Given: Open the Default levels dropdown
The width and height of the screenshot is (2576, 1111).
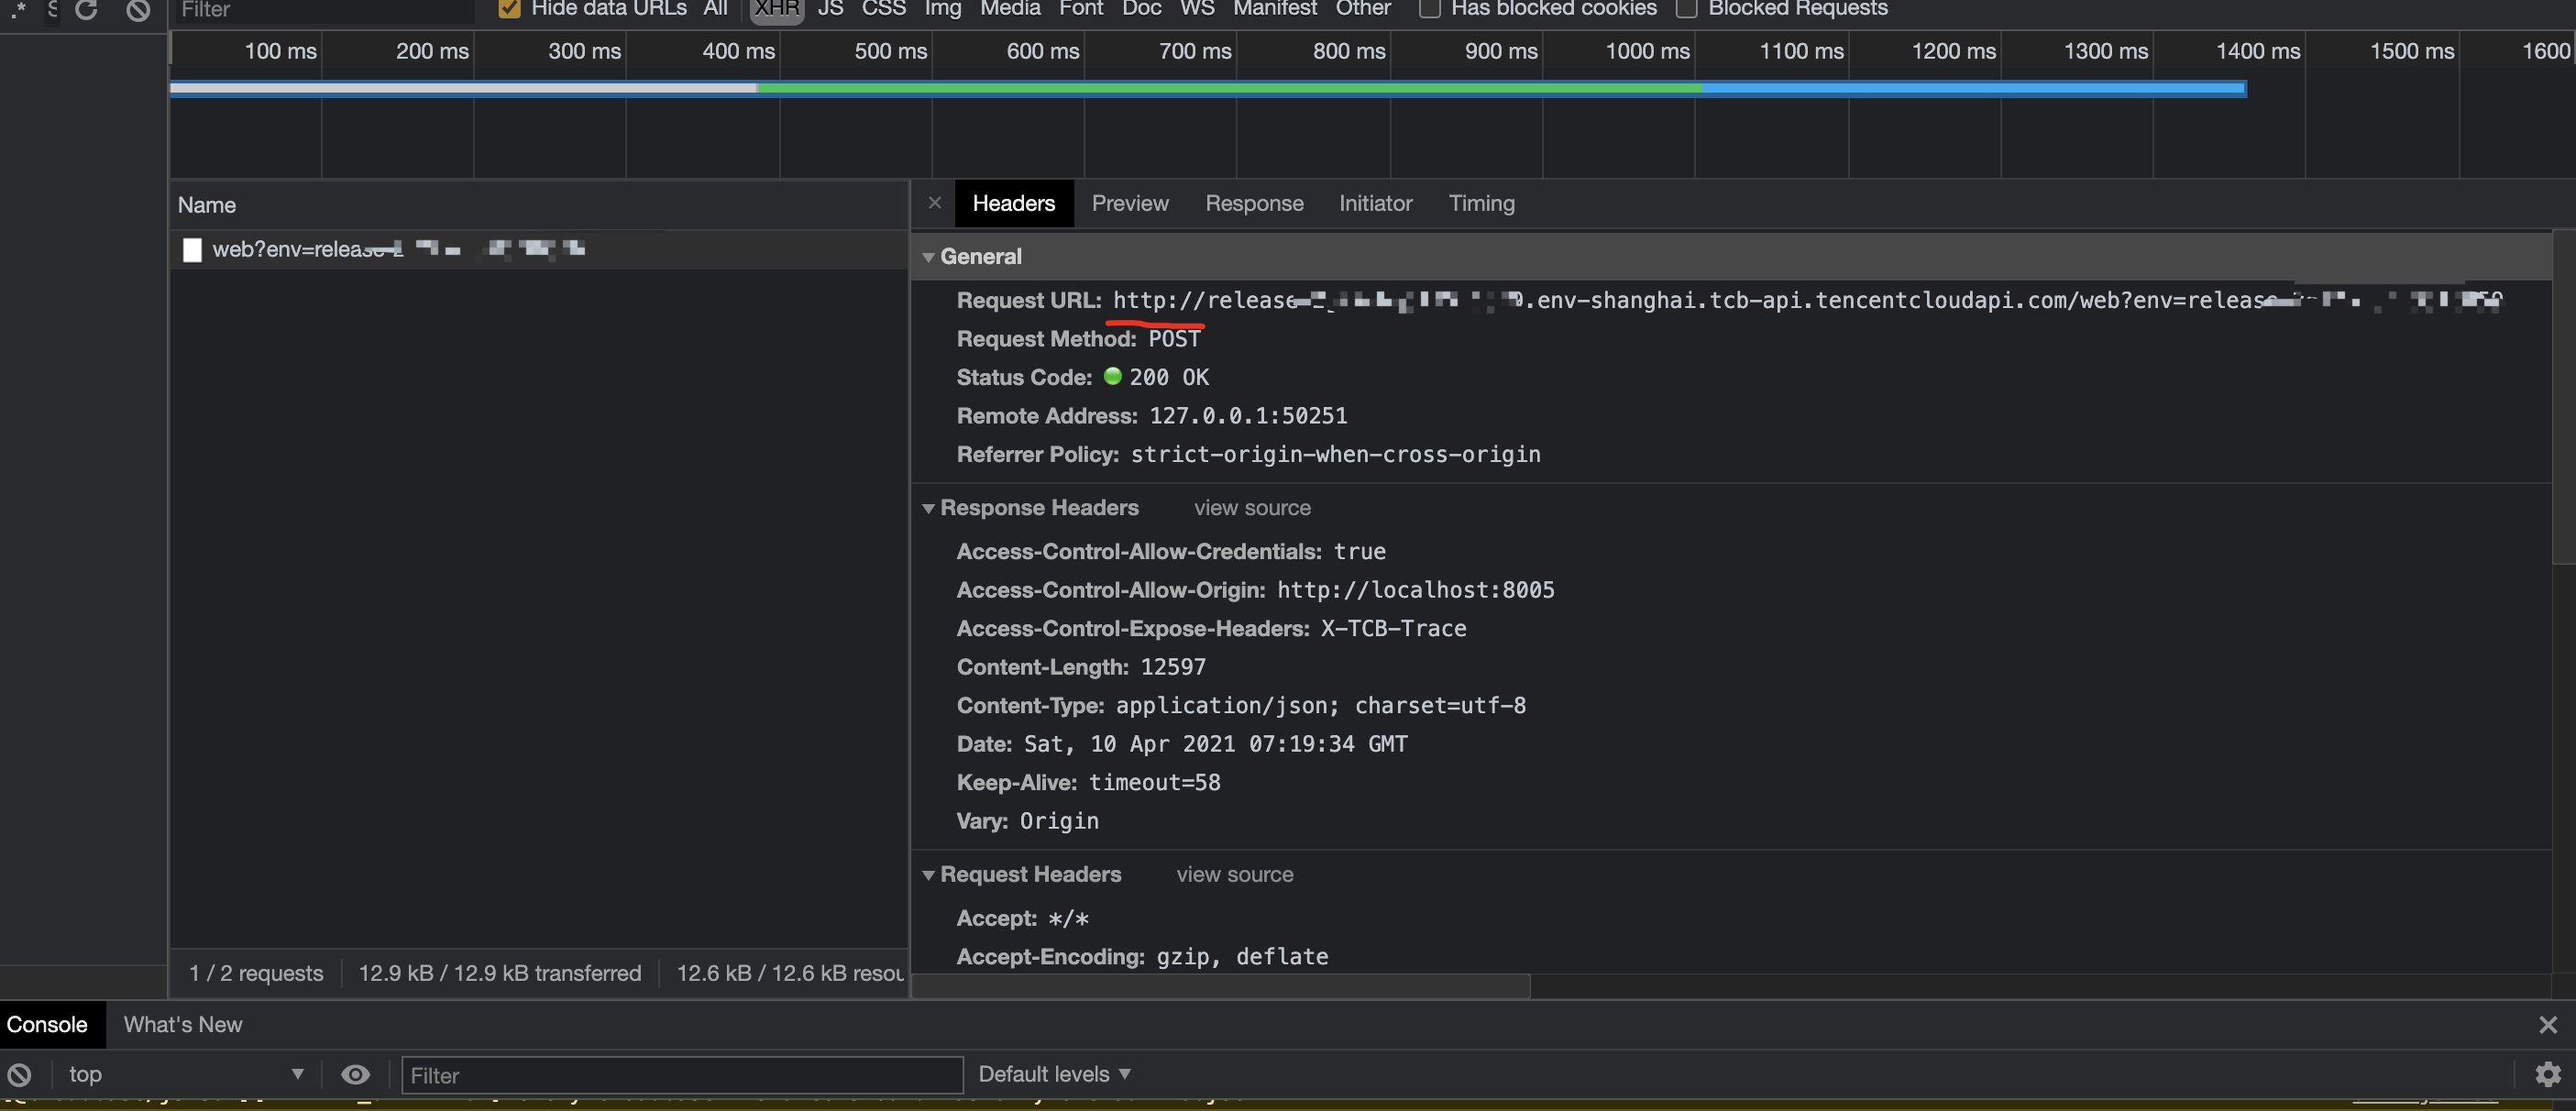Looking at the screenshot, I should pos(1054,1074).
